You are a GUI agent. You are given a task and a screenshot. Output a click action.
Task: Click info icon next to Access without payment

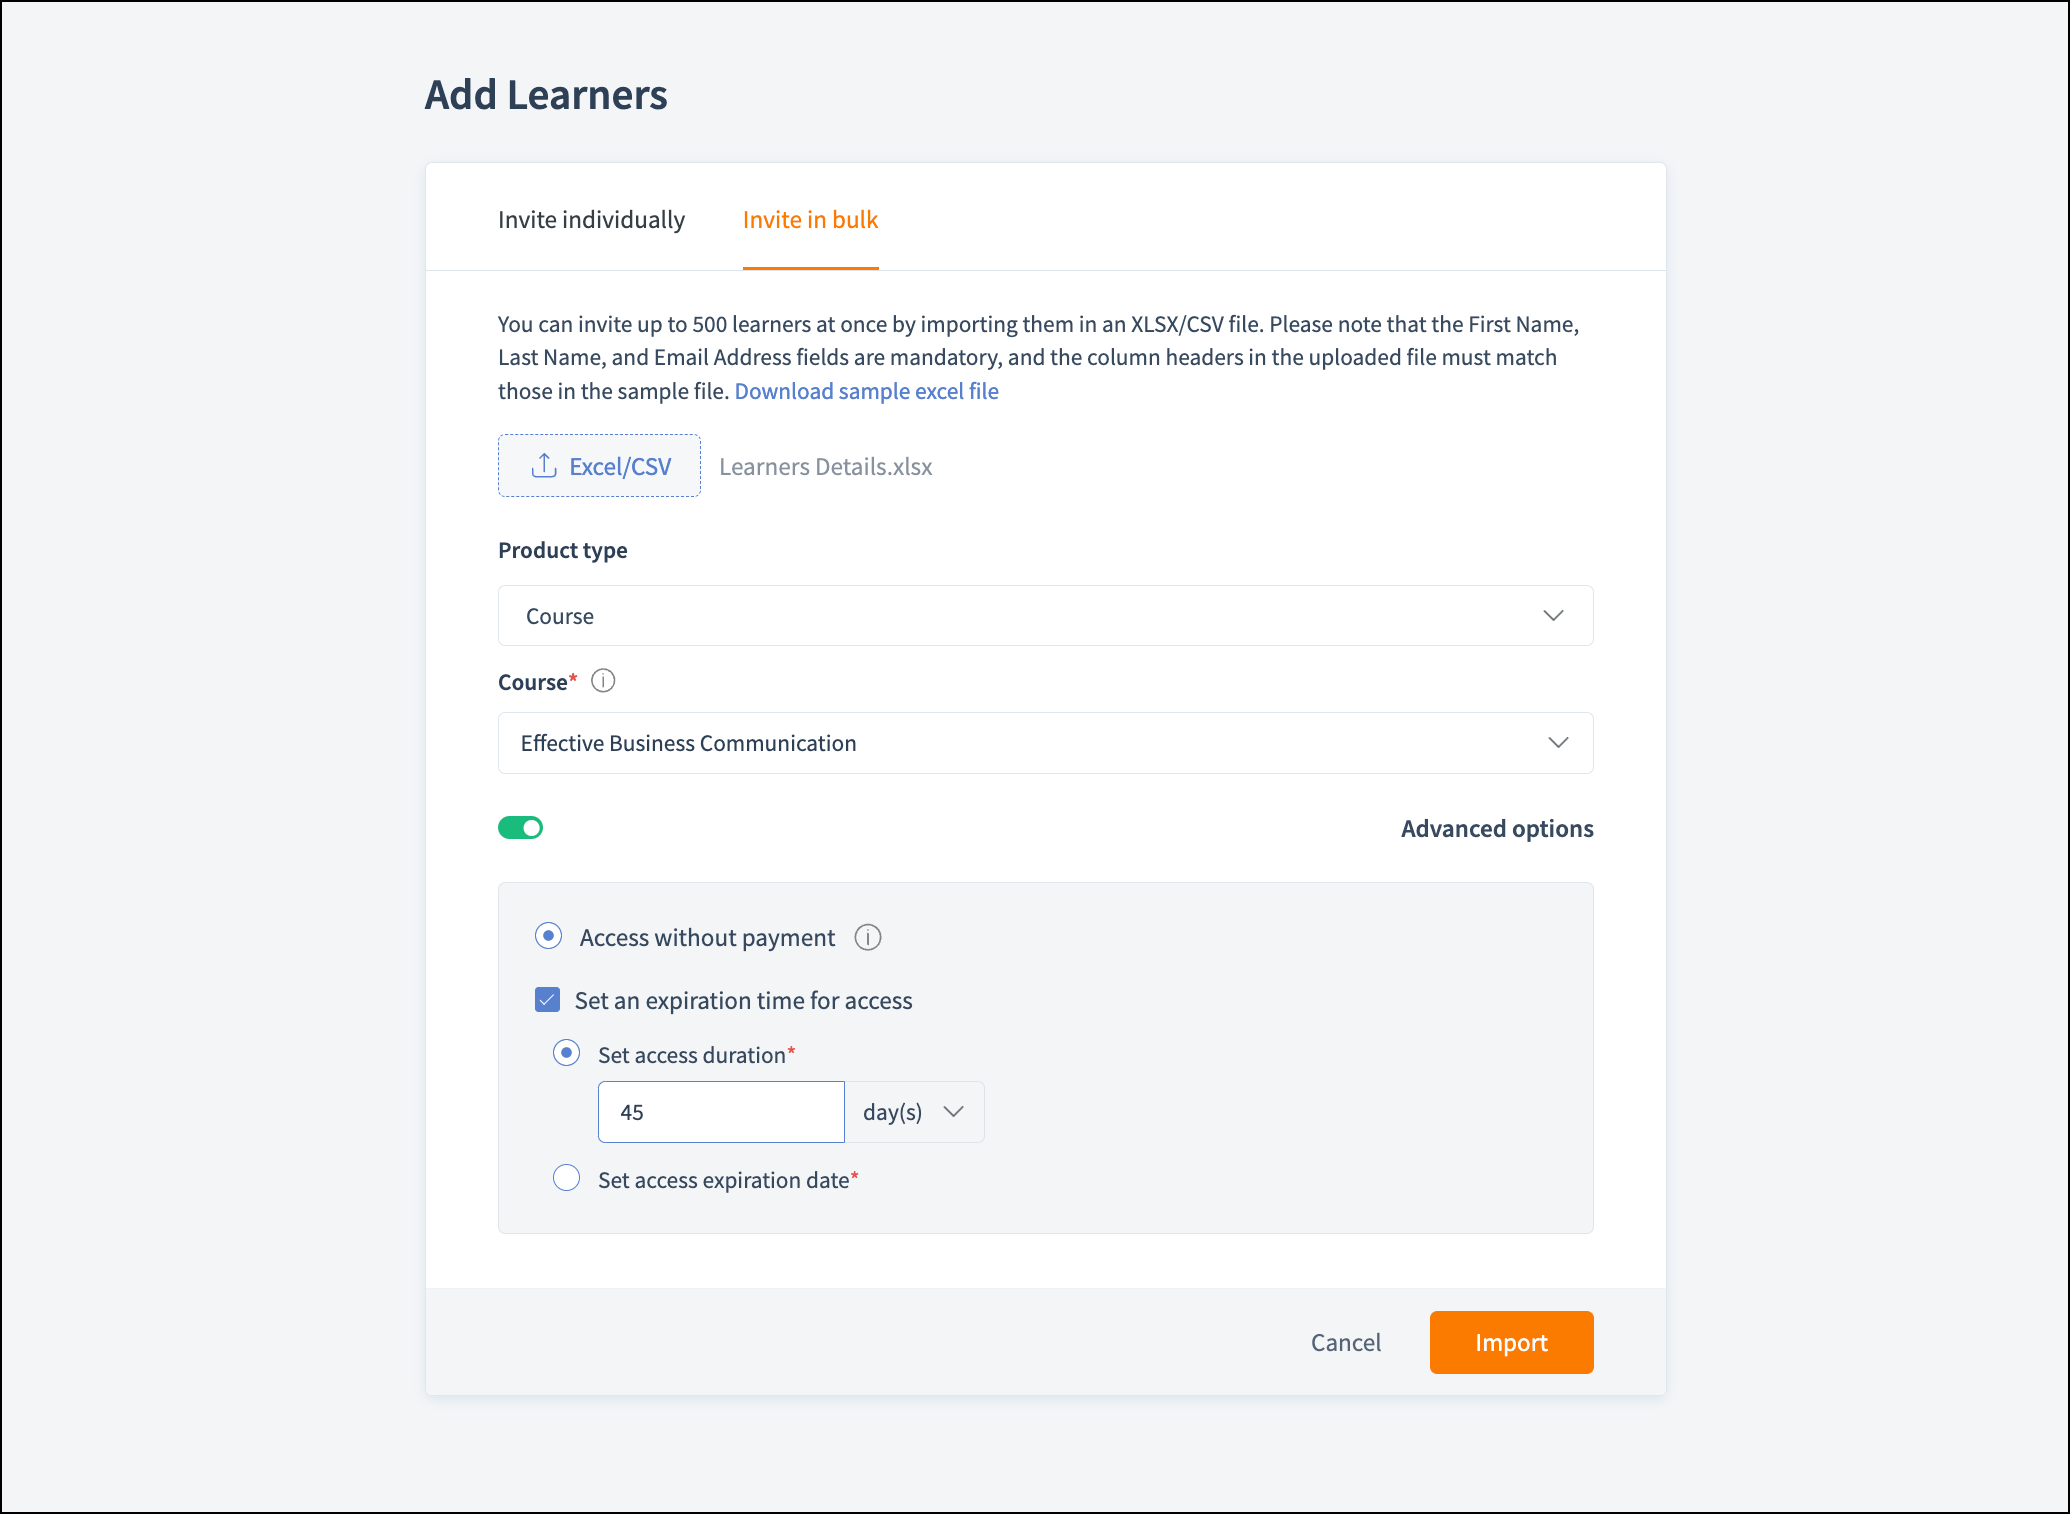click(868, 937)
